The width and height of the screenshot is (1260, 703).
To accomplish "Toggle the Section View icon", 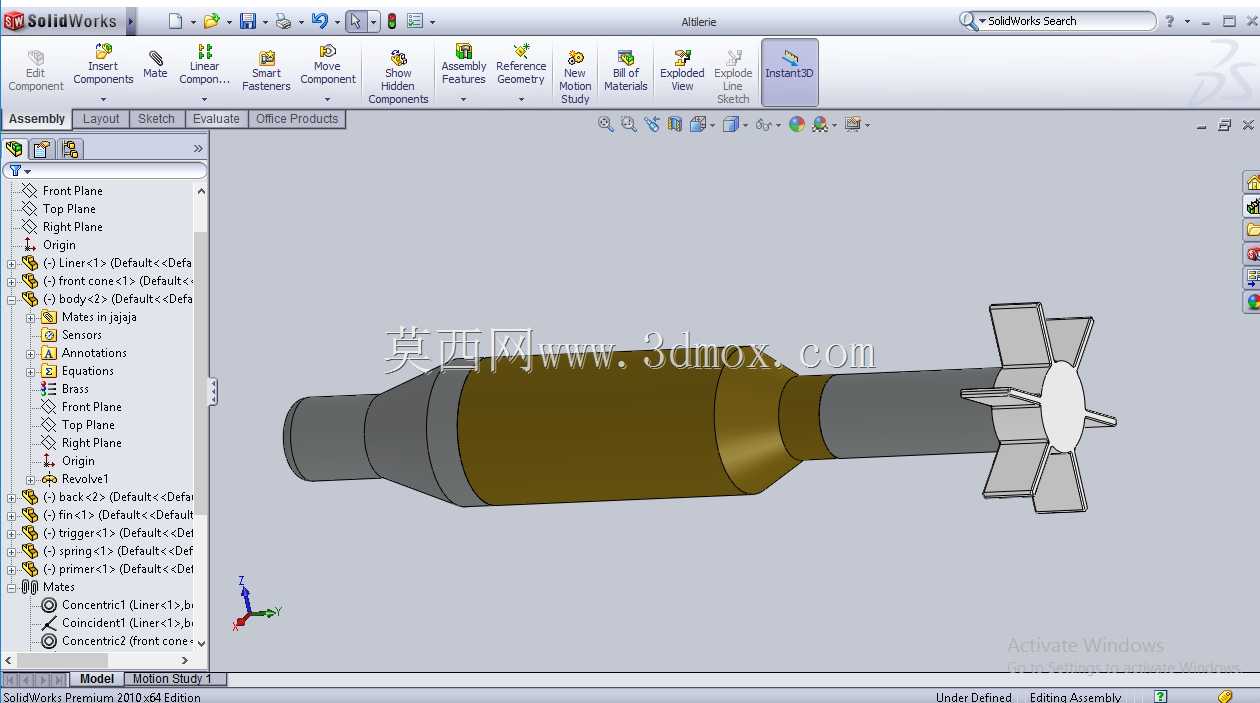I will (x=675, y=124).
